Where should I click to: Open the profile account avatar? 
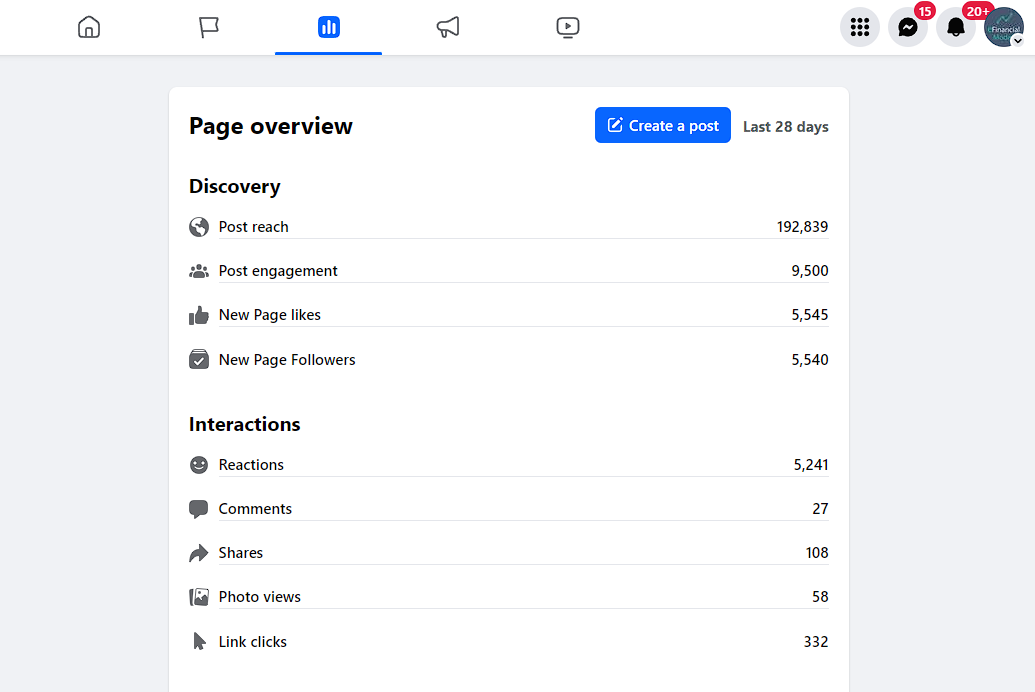pos(1003,27)
